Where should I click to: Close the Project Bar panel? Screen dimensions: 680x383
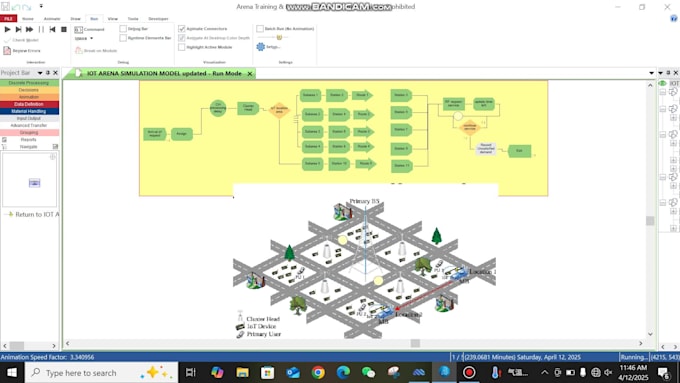pyautogui.click(x=55, y=73)
